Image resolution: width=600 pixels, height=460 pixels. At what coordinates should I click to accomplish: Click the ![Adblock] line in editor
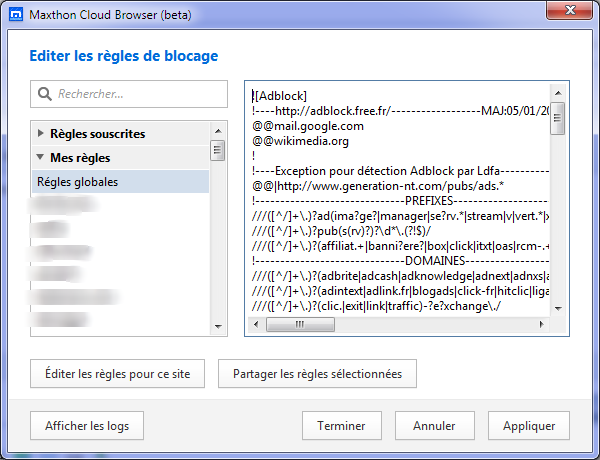pos(279,96)
